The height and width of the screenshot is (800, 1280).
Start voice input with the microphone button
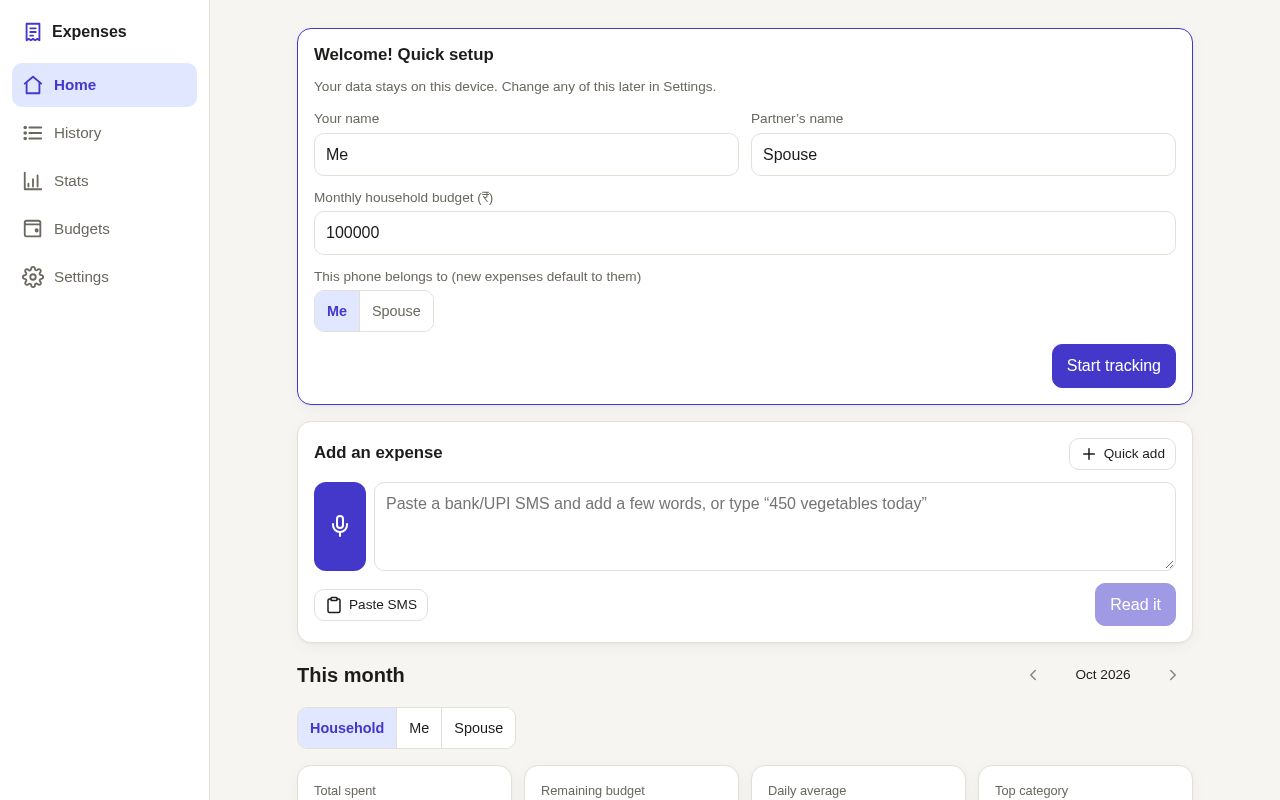[x=340, y=527]
